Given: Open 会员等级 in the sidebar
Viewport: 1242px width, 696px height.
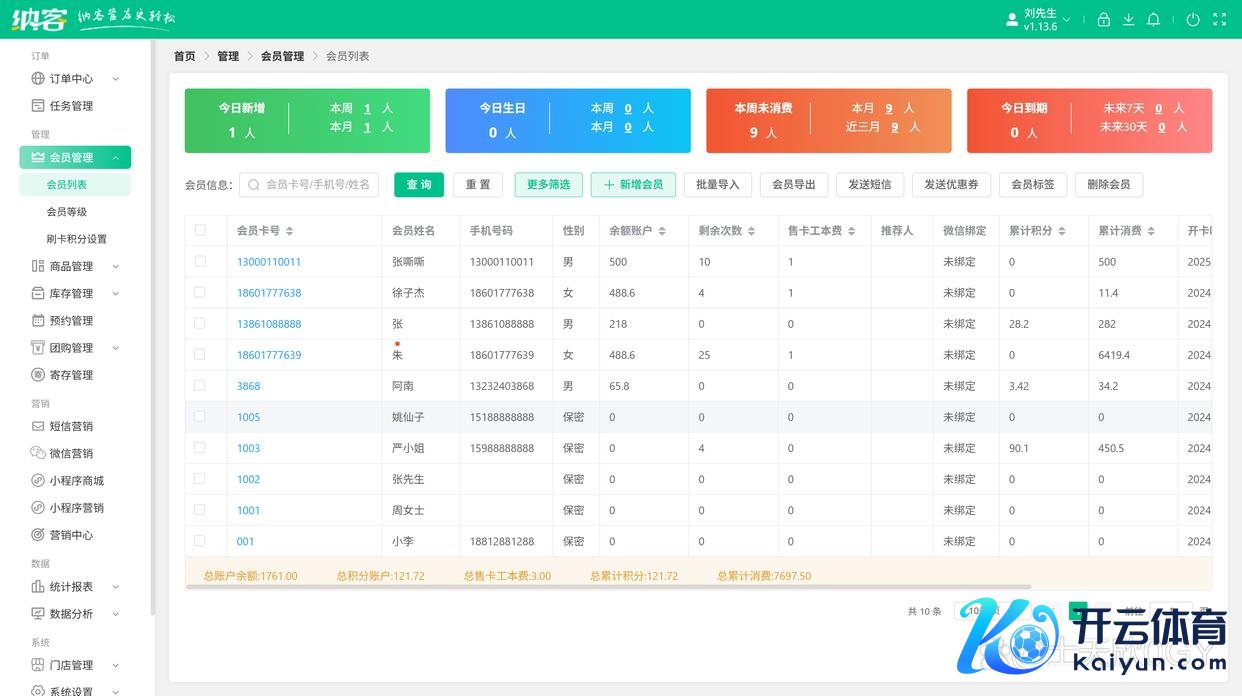Looking at the screenshot, I should coord(67,212).
